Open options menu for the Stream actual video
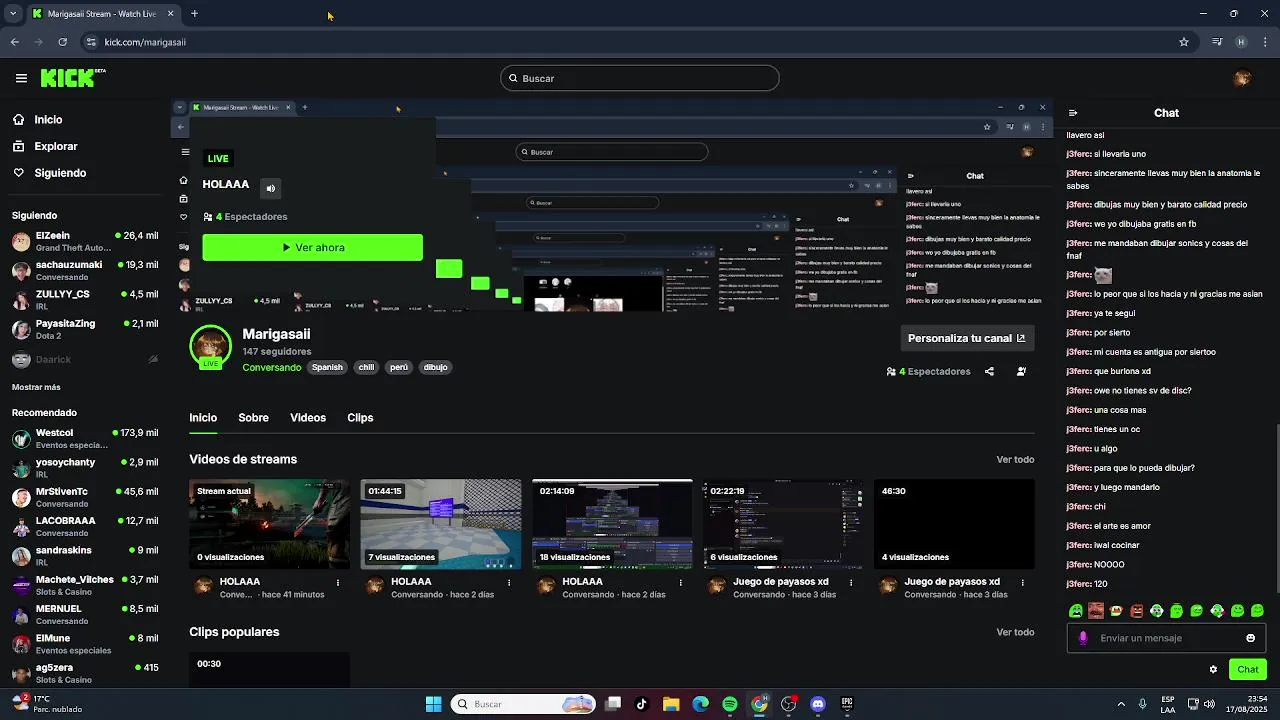 pyautogui.click(x=338, y=582)
